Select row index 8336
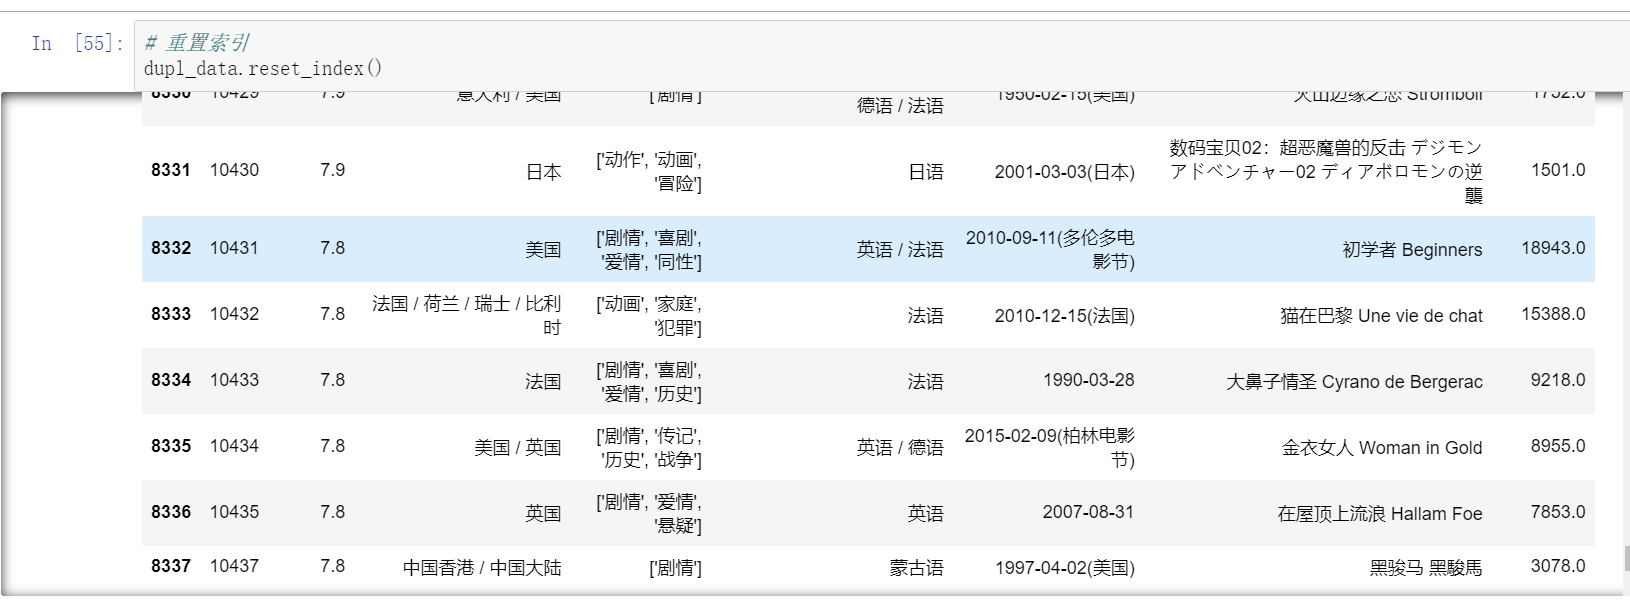Screen dimensions: 1630x600 tap(171, 512)
